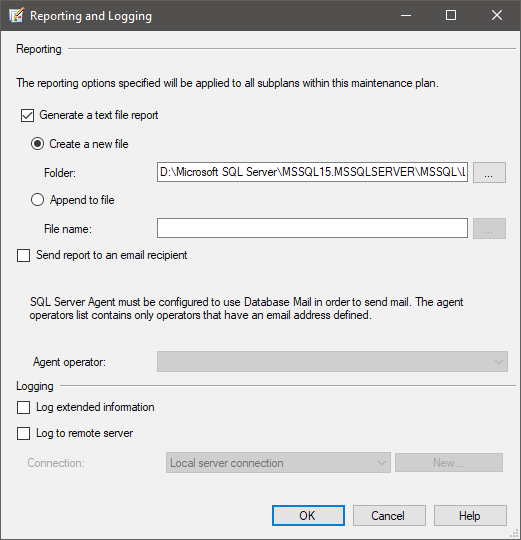Open the Local server connection dropdown
Screen dimensions: 521x540
click(x=278, y=463)
